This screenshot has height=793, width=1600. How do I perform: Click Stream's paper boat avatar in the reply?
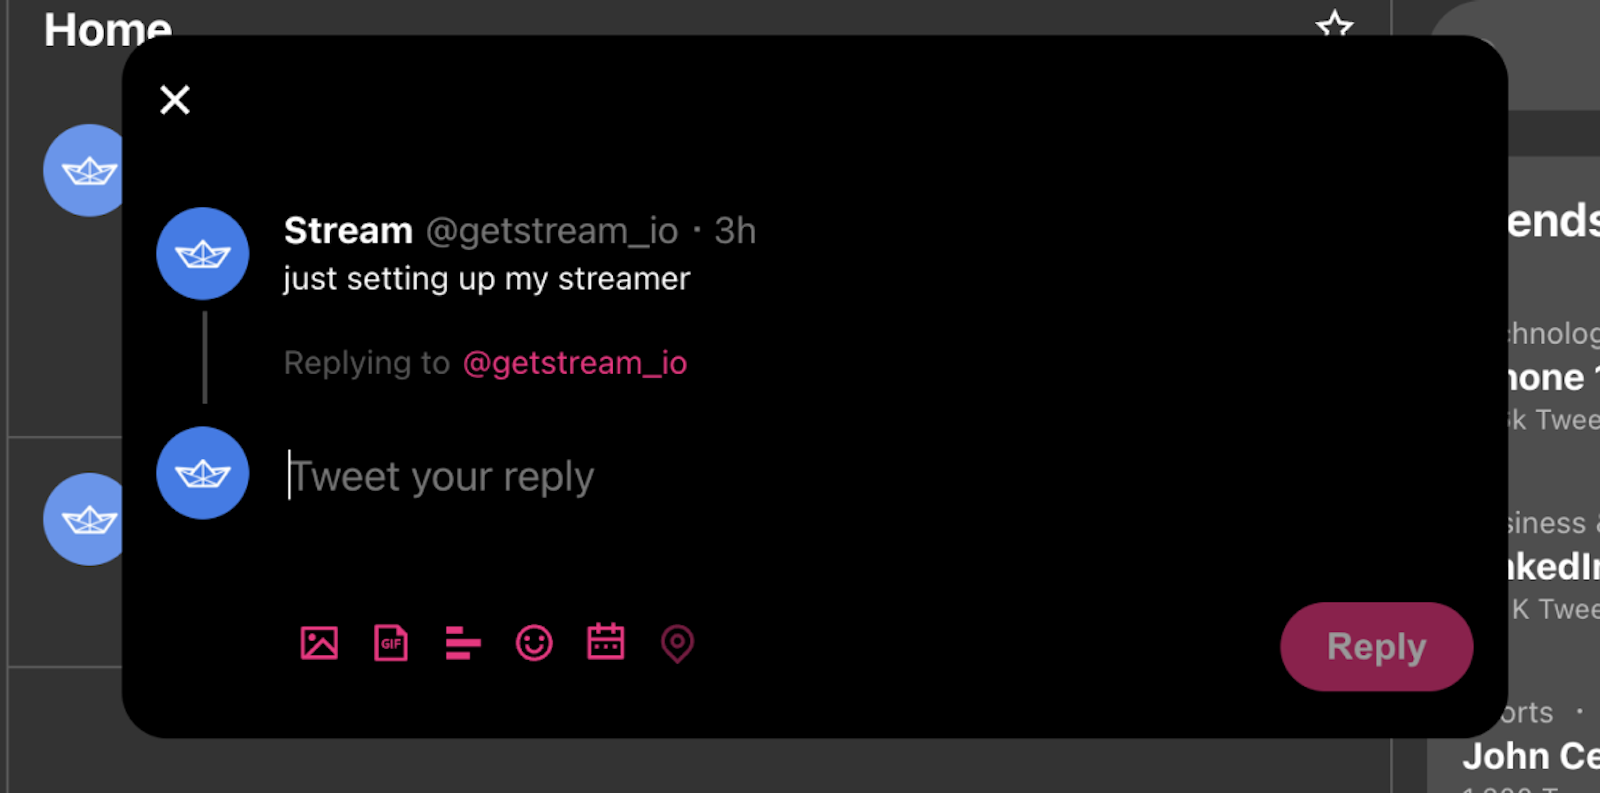(x=202, y=253)
